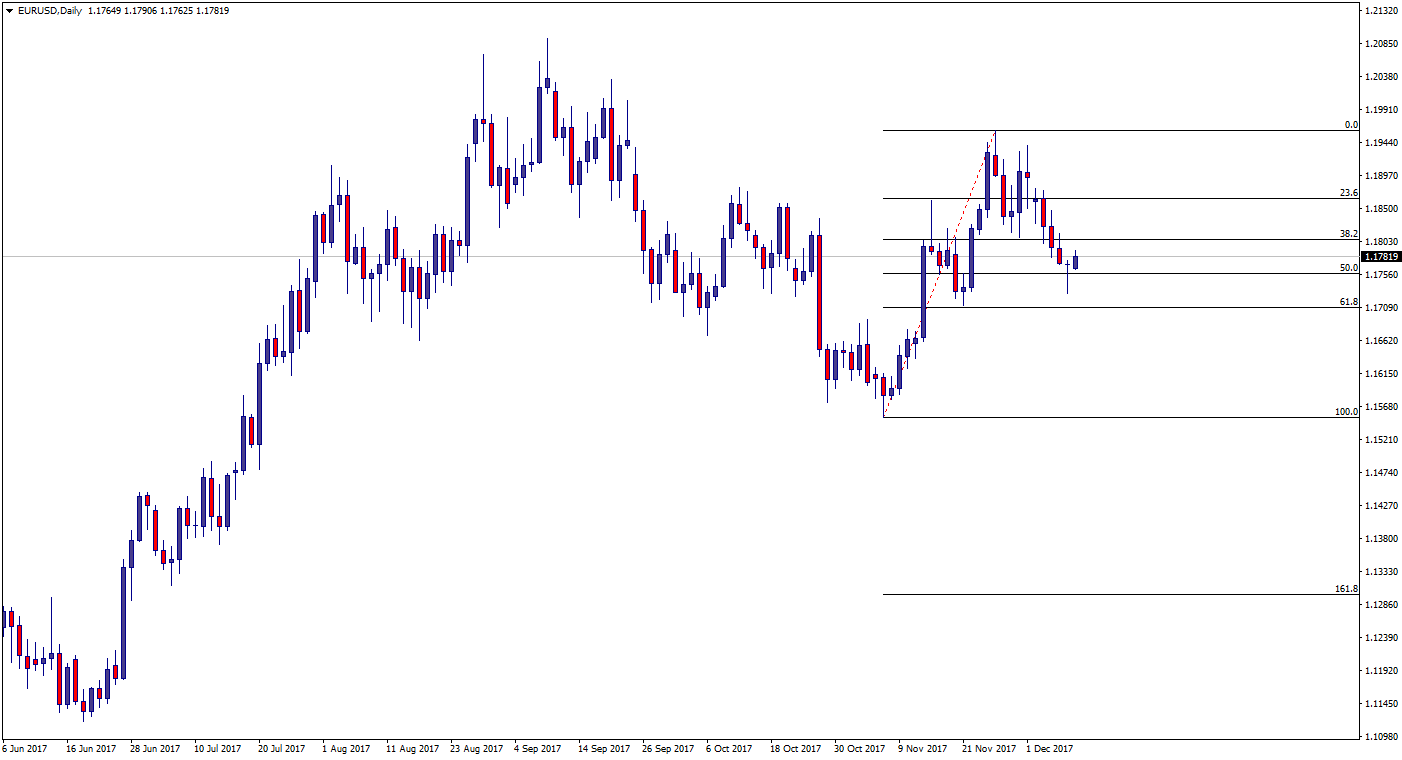Click the 1.21320 price scale label

[1381, 11]
